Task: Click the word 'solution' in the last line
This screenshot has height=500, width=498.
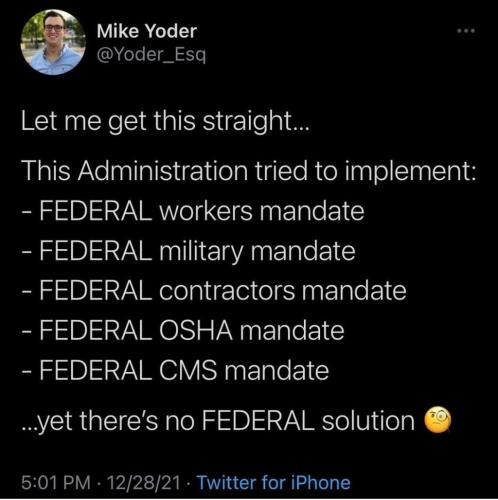Action: tap(368, 420)
